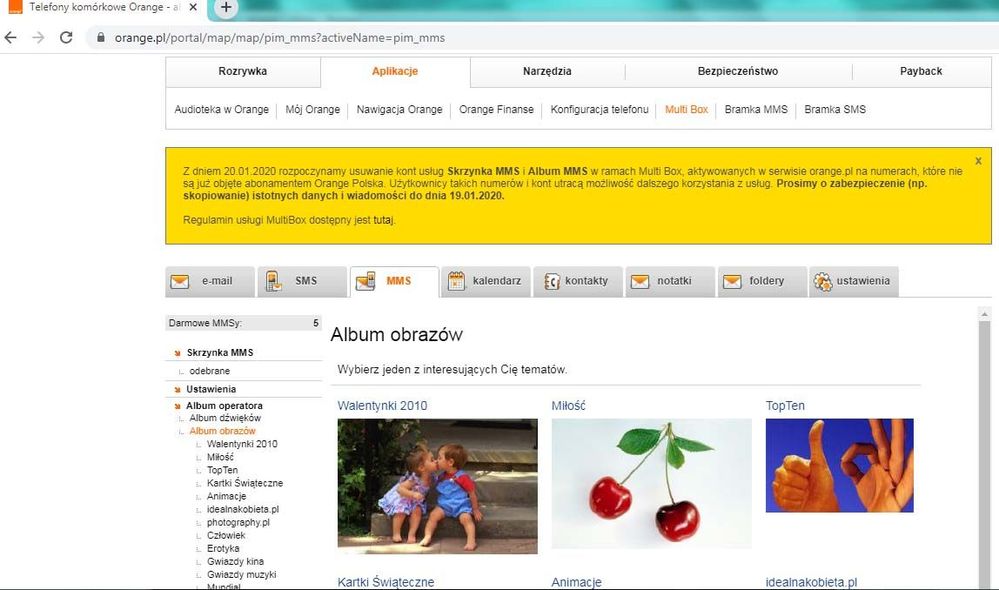999x590 pixels.
Task: Click the browser address bar URL
Action: (x=280, y=38)
